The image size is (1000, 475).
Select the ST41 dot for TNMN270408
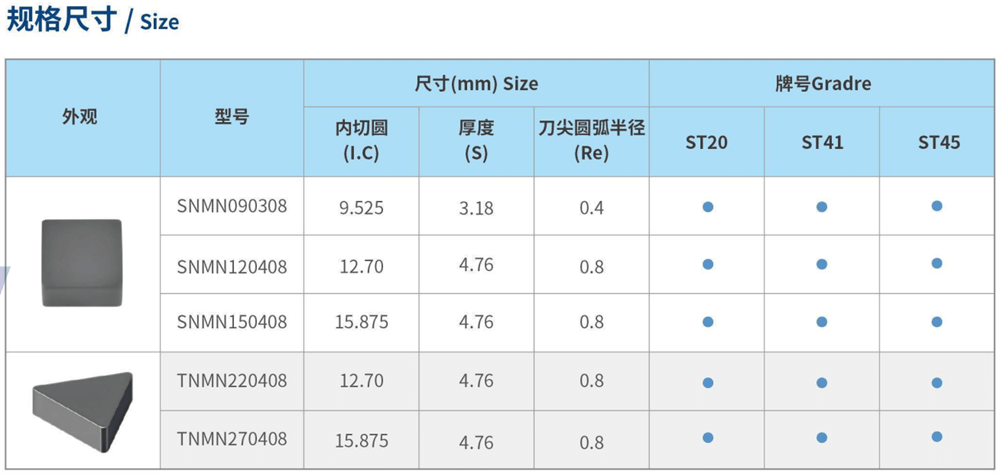821,438
